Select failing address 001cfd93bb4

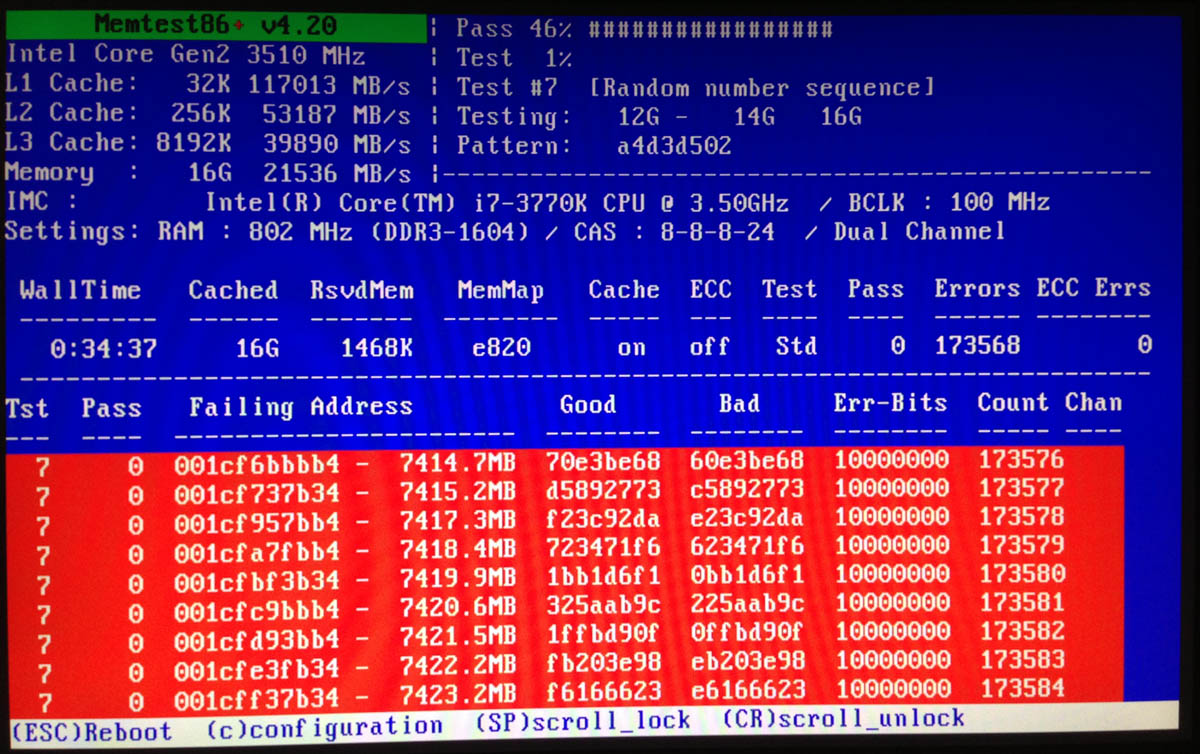[x=257, y=639]
